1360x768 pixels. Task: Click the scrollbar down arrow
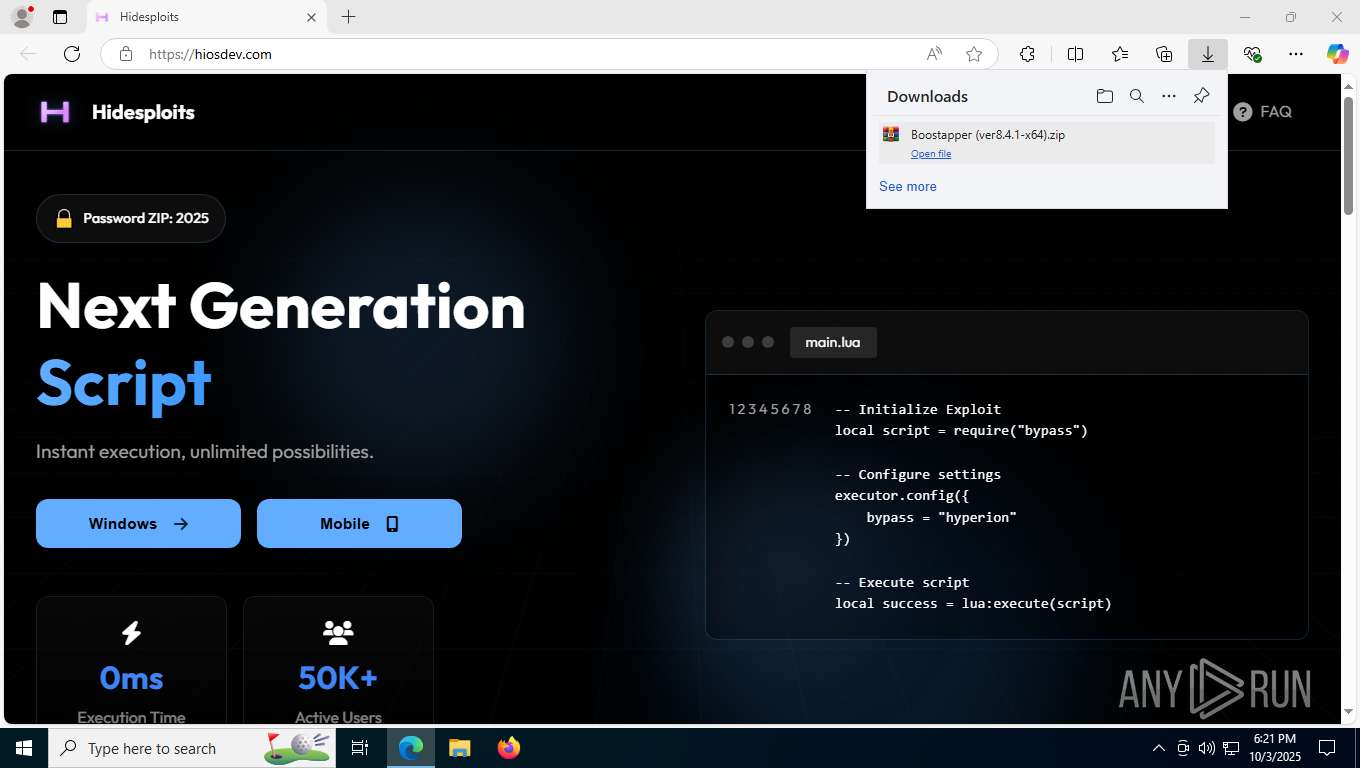(1348, 711)
